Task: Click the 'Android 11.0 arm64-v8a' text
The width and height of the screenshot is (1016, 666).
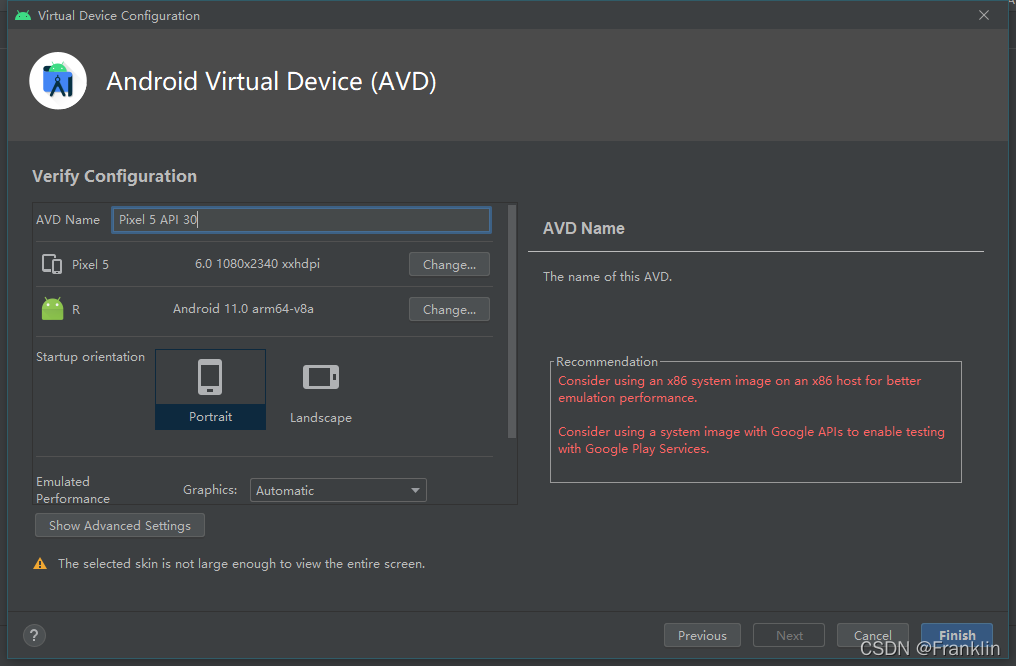Action: click(243, 309)
